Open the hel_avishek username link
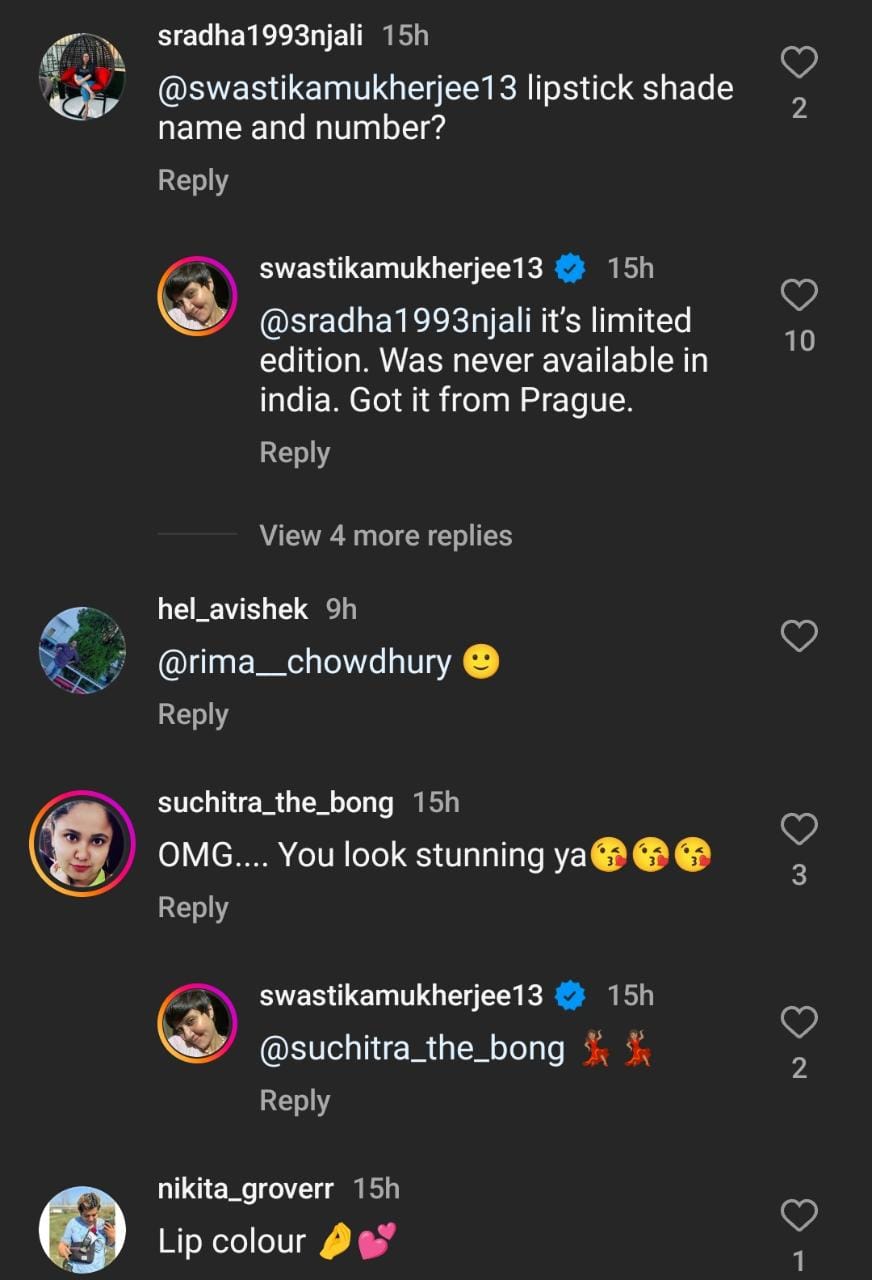 click(232, 609)
